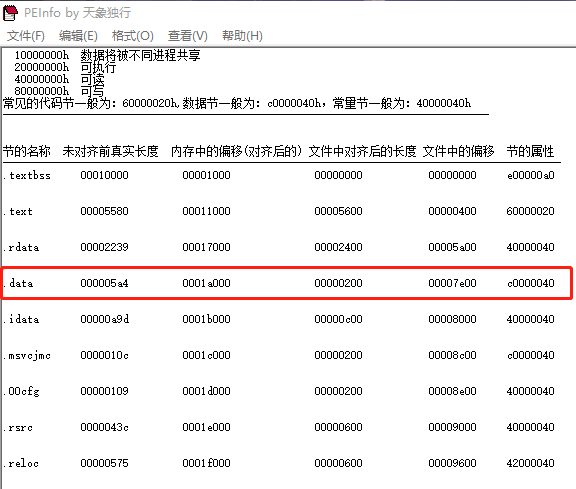Click memory offset 00001000 of .textbss
The width and height of the screenshot is (576, 489).
pos(206,175)
